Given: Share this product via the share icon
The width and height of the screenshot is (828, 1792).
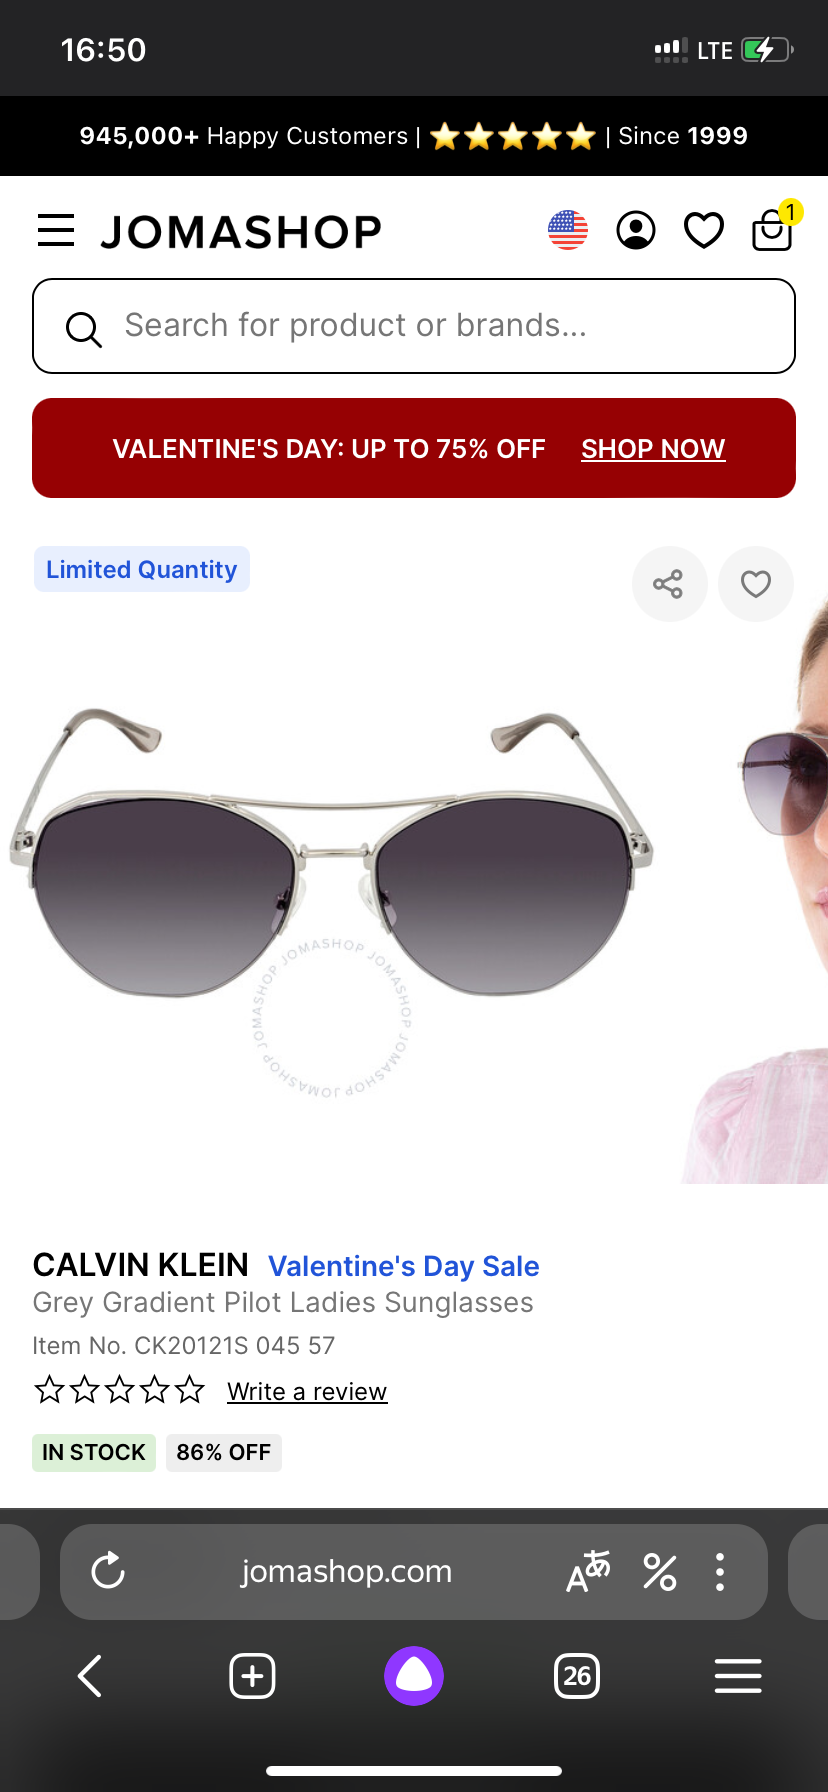Looking at the screenshot, I should pyautogui.click(x=669, y=584).
